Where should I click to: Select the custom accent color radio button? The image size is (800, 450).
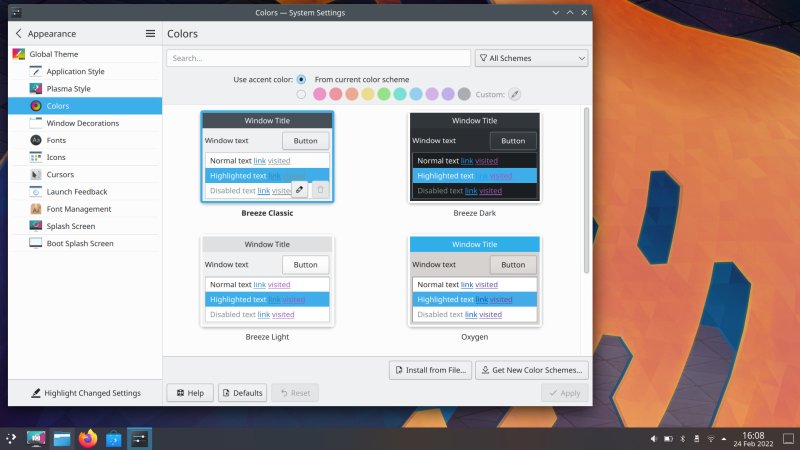pos(302,95)
